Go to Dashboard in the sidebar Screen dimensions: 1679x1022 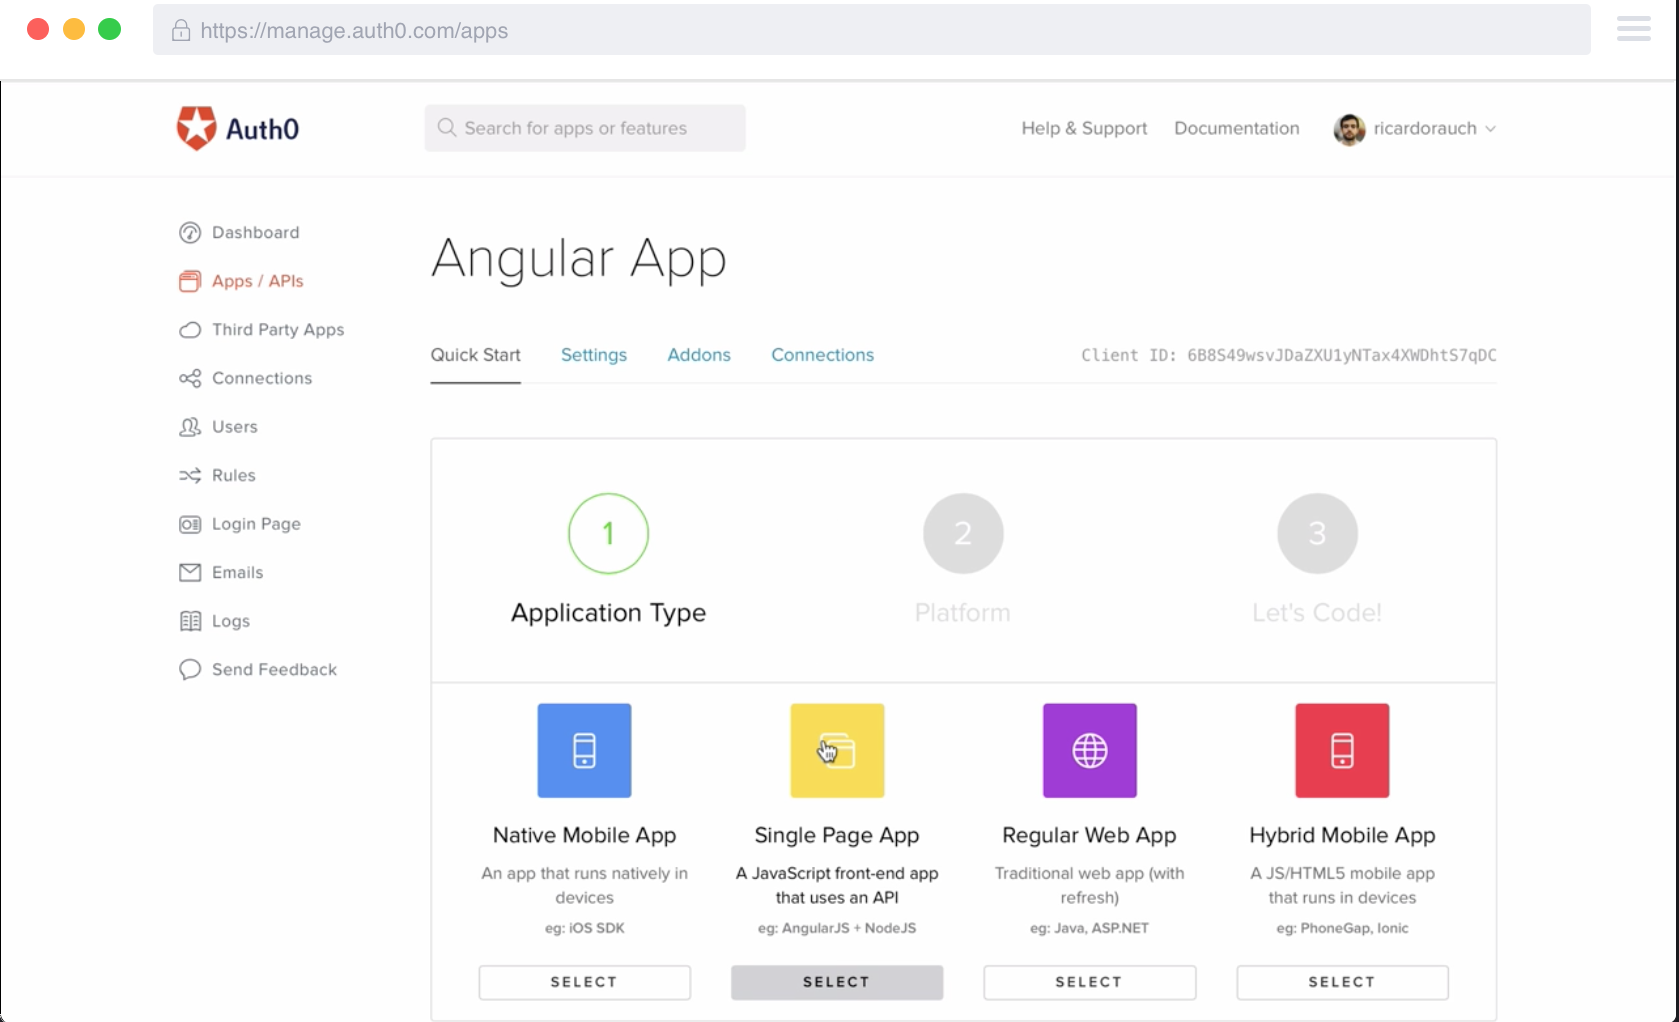click(255, 233)
